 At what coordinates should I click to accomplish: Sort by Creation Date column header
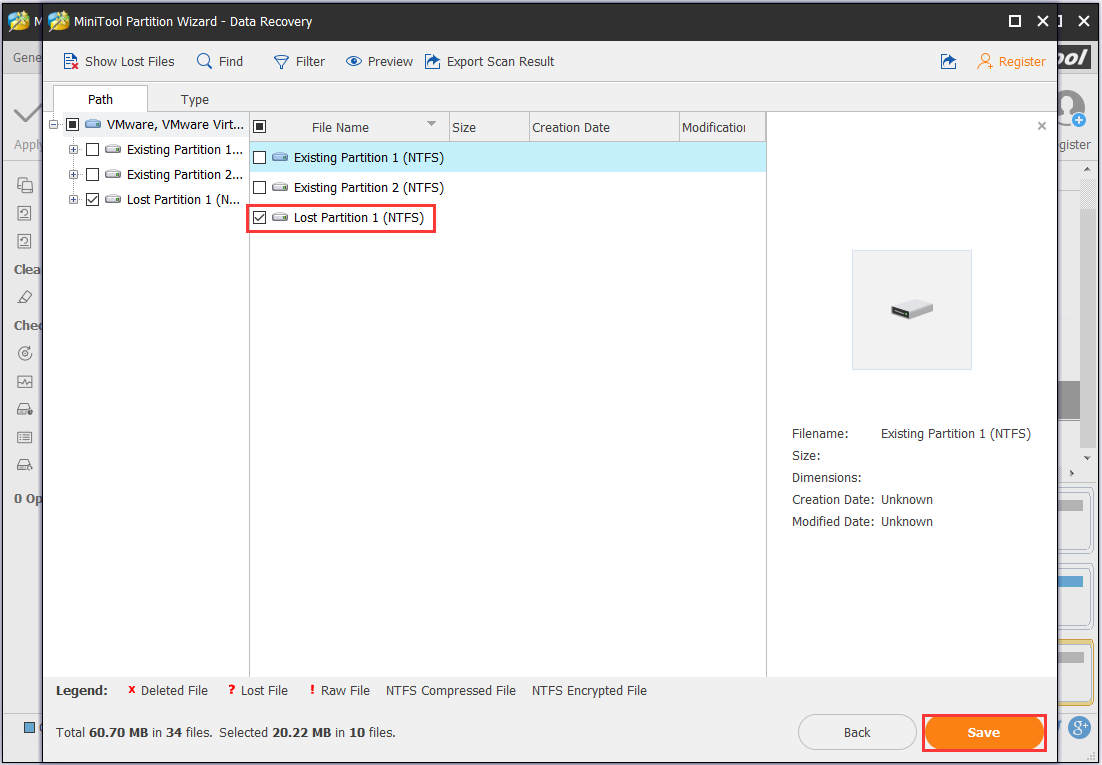pos(604,127)
